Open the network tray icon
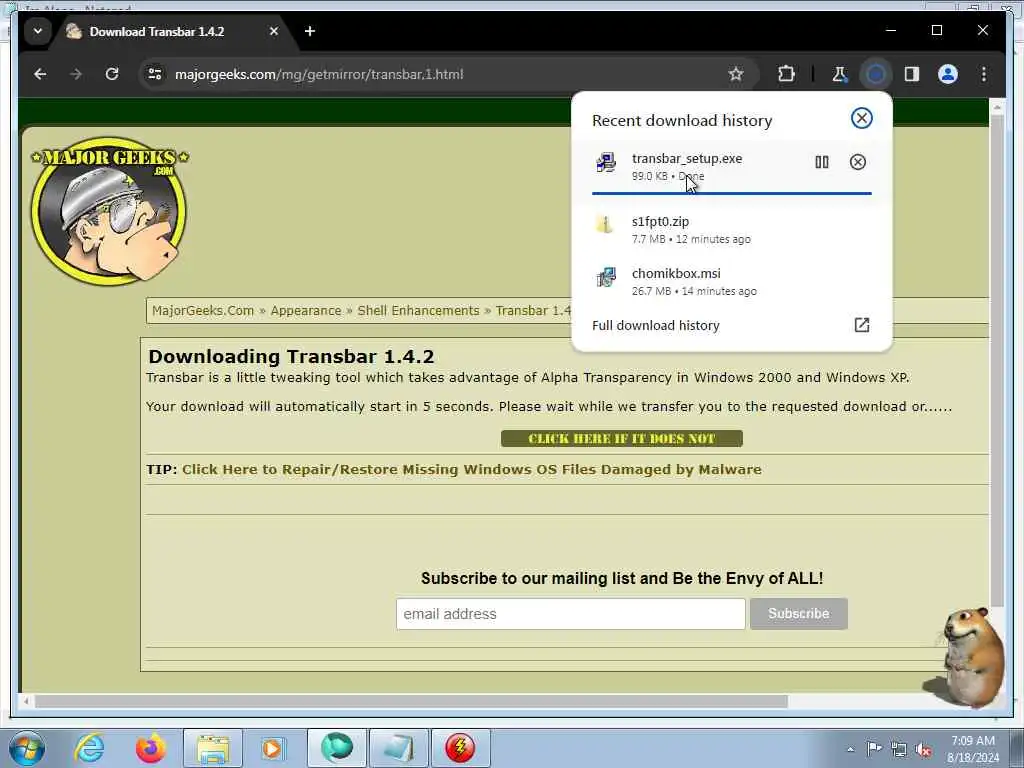Screen dimensions: 1024x768 tap(899, 750)
